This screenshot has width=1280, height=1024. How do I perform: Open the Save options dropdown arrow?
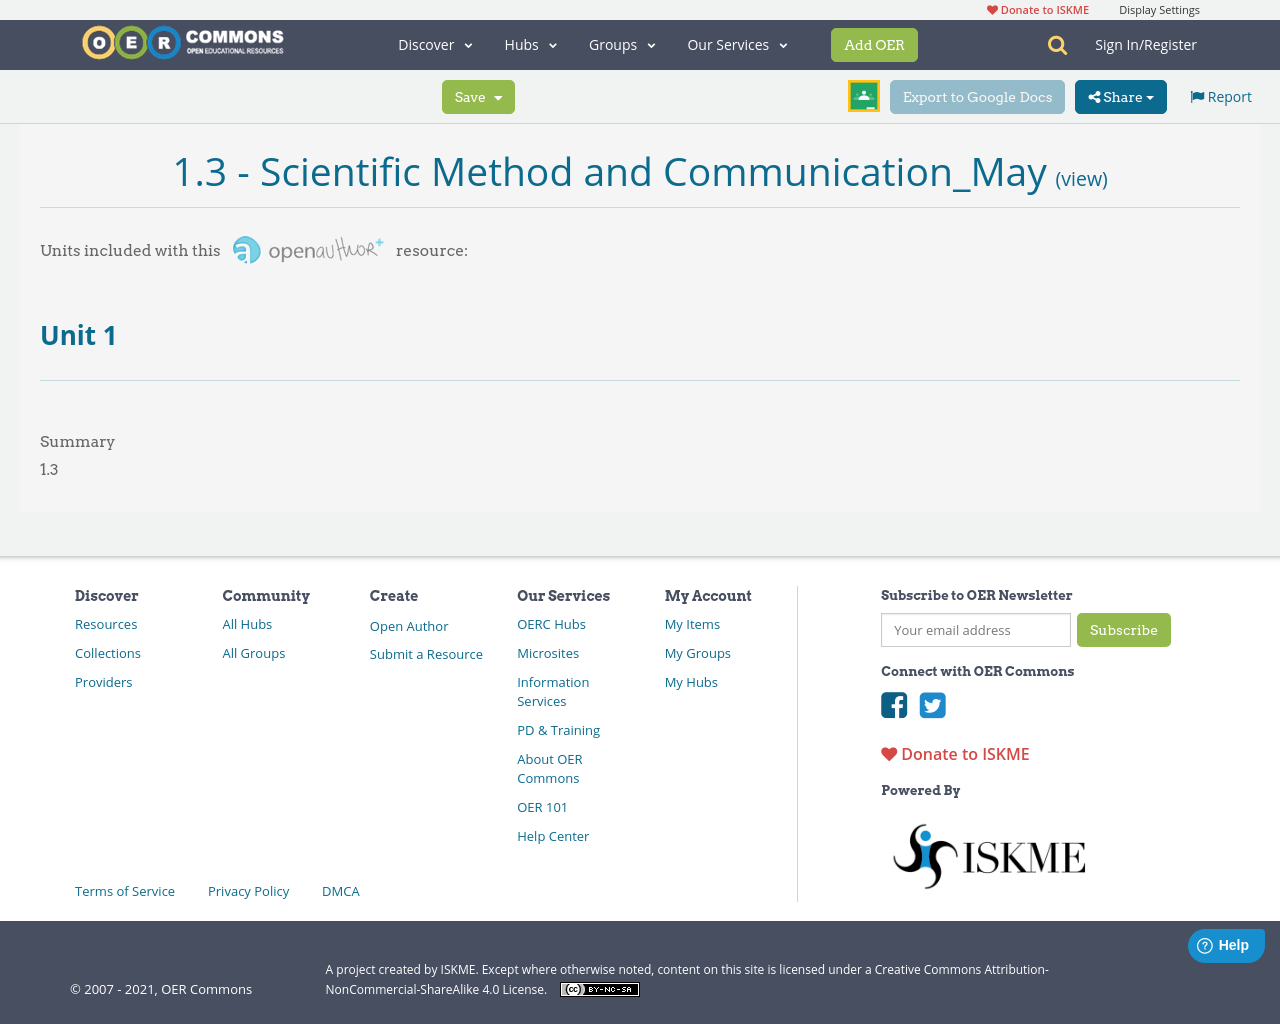(x=496, y=96)
